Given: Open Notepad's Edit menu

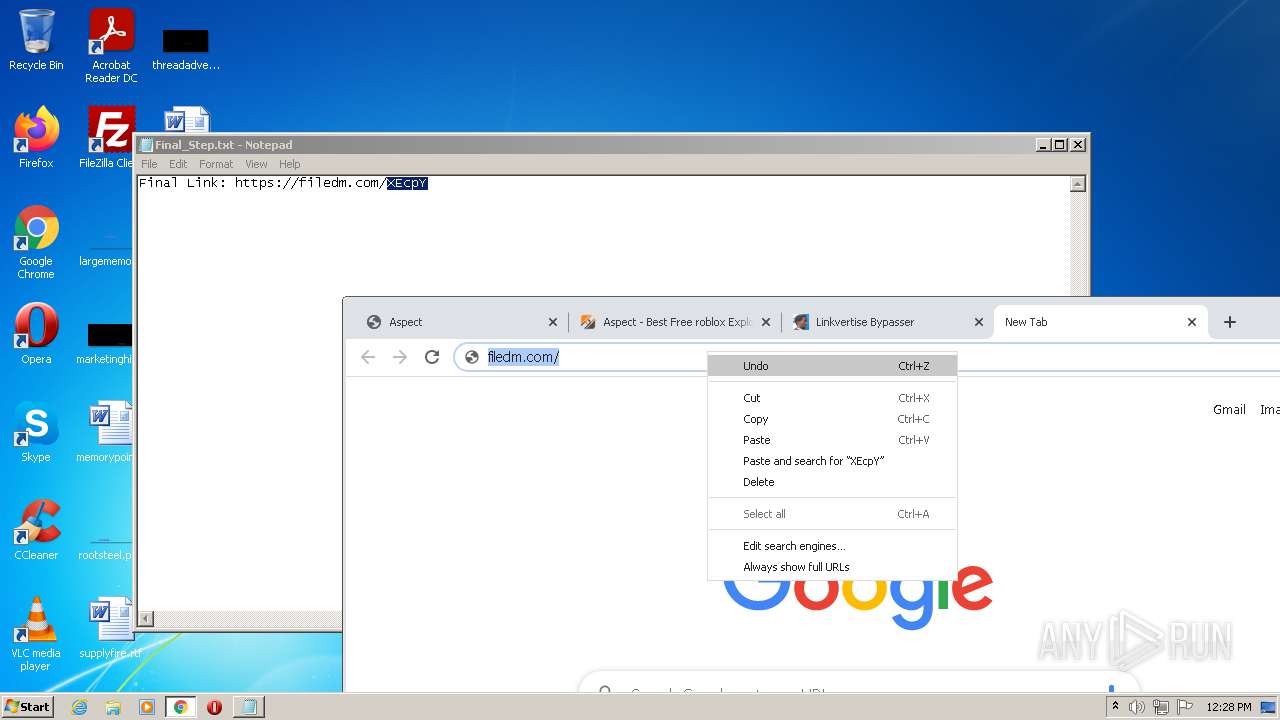Looking at the screenshot, I should 178,164.
